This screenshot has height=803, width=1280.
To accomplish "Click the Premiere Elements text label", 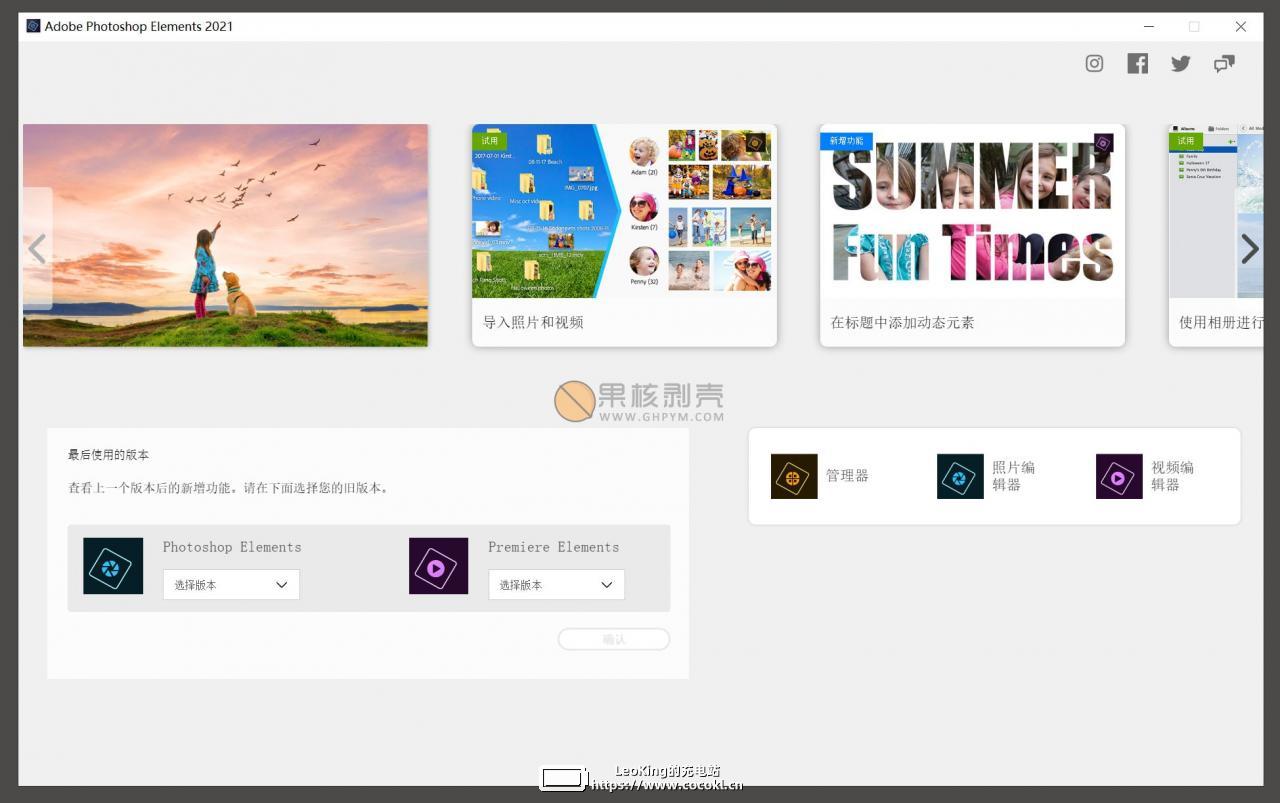I will (x=553, y=547).
